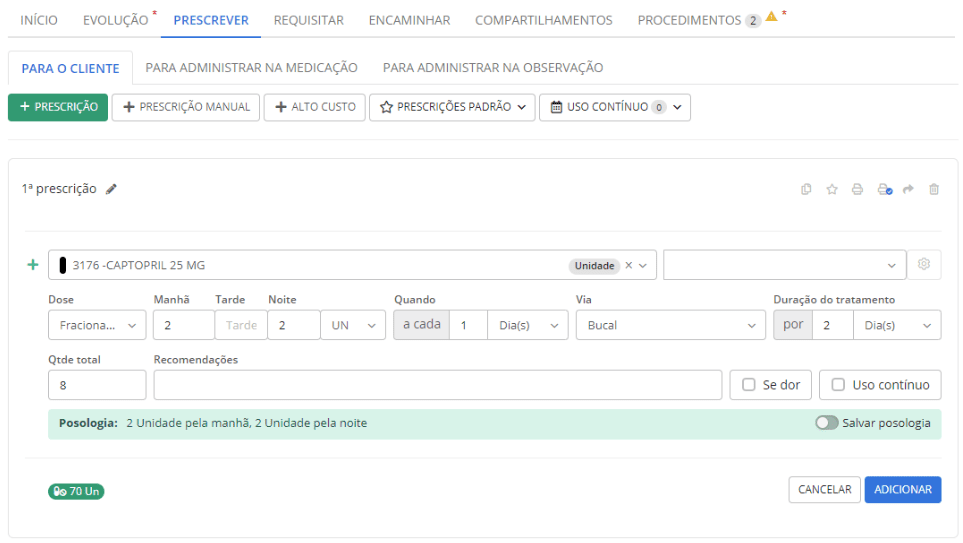Change the Quando Dia(s) frequency dropdown

(528, 325)
